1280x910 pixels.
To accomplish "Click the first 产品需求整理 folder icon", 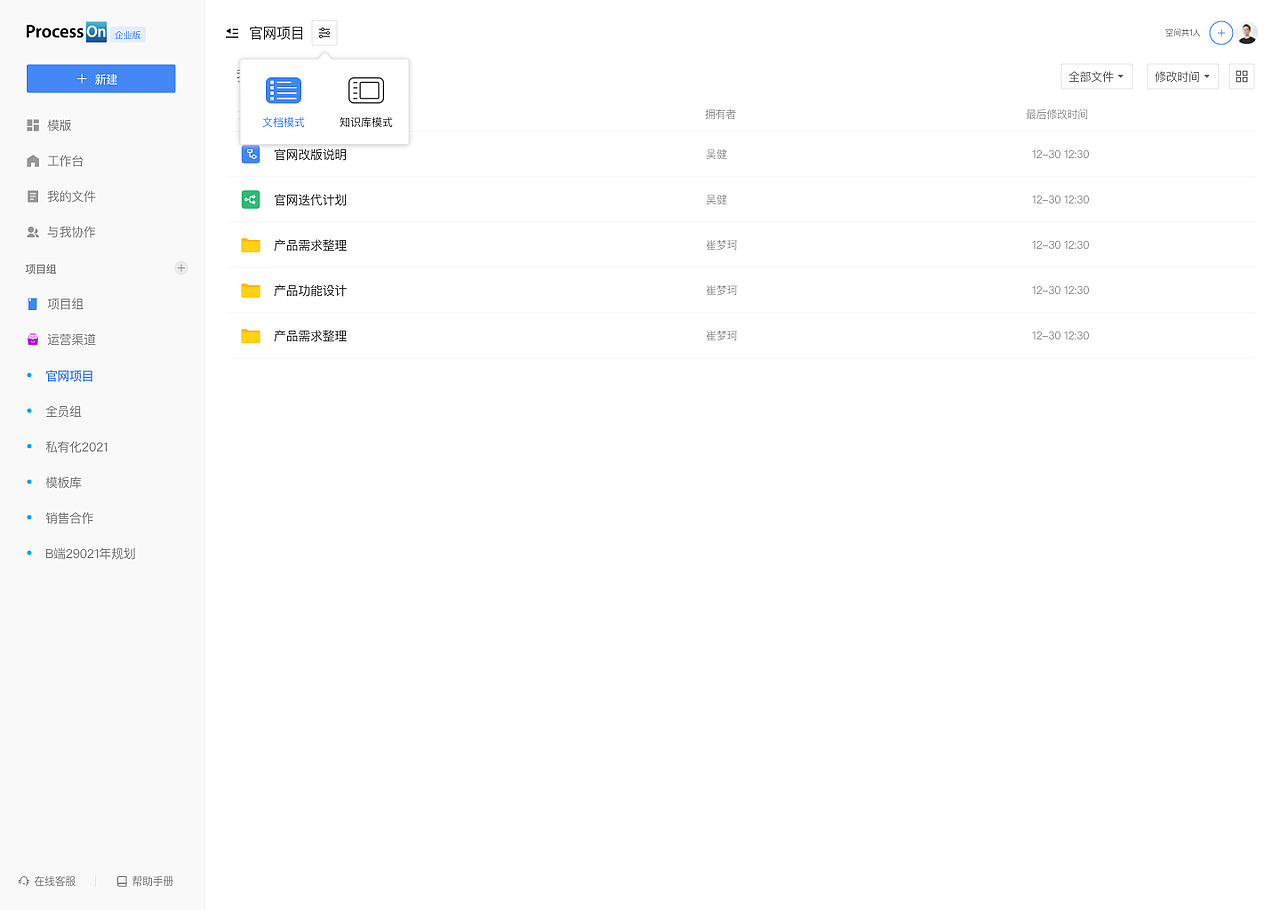I will [x=251, y=245].
